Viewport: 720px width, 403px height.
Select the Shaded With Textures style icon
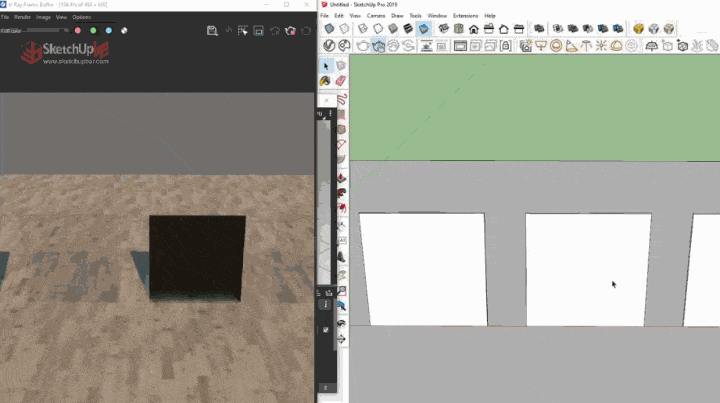coord(408,28)
